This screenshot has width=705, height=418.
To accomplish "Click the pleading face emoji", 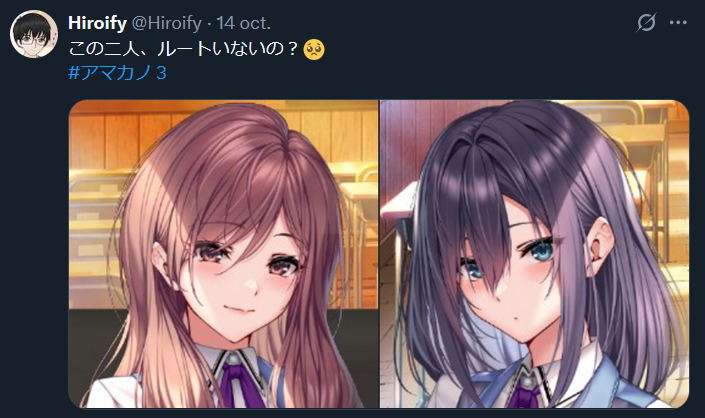I will pyautogui.click(x=314, y=49).
